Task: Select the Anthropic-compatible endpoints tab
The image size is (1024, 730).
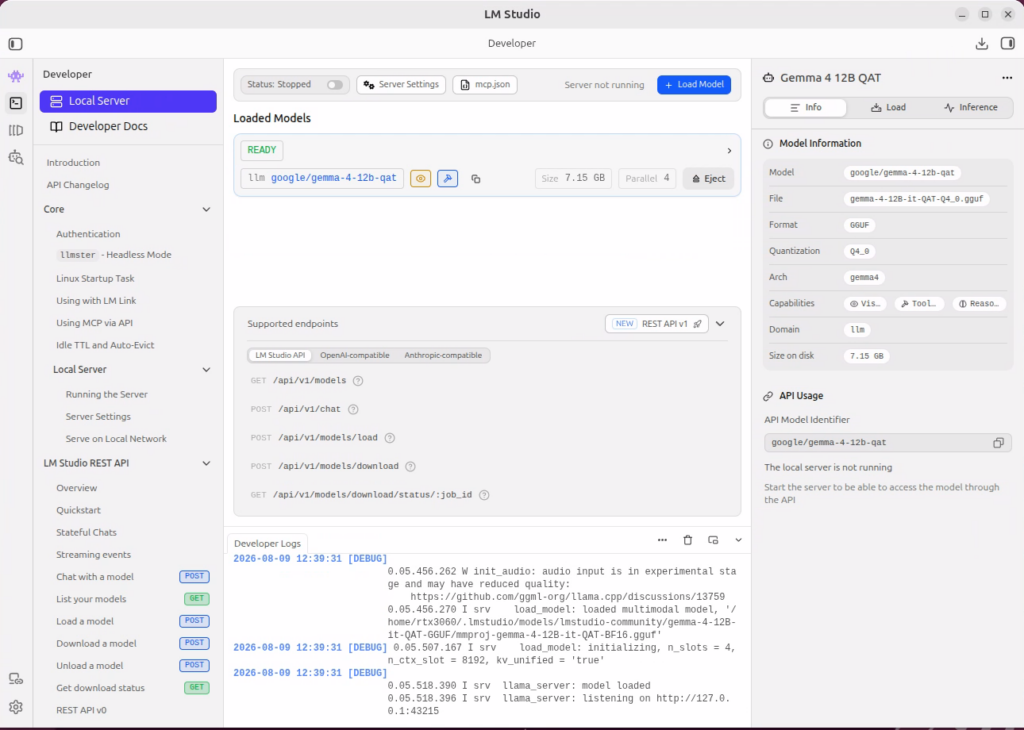Action: tap(443, 355)
